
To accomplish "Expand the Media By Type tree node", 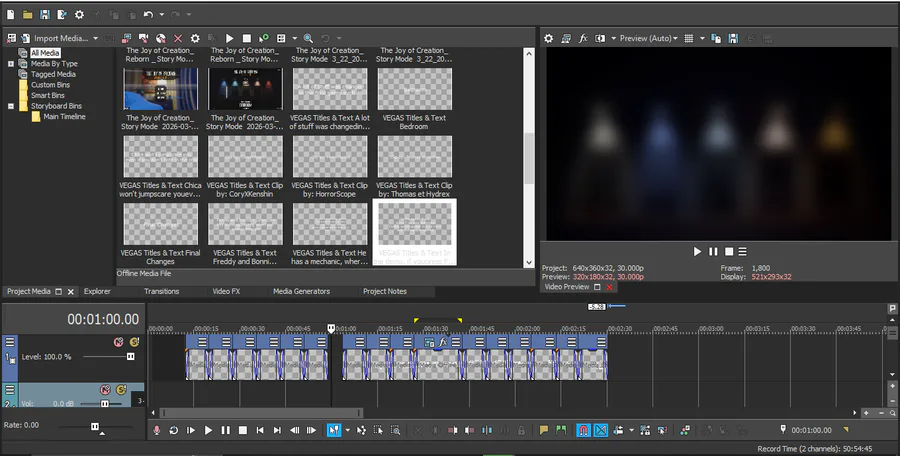I will 11,64.
